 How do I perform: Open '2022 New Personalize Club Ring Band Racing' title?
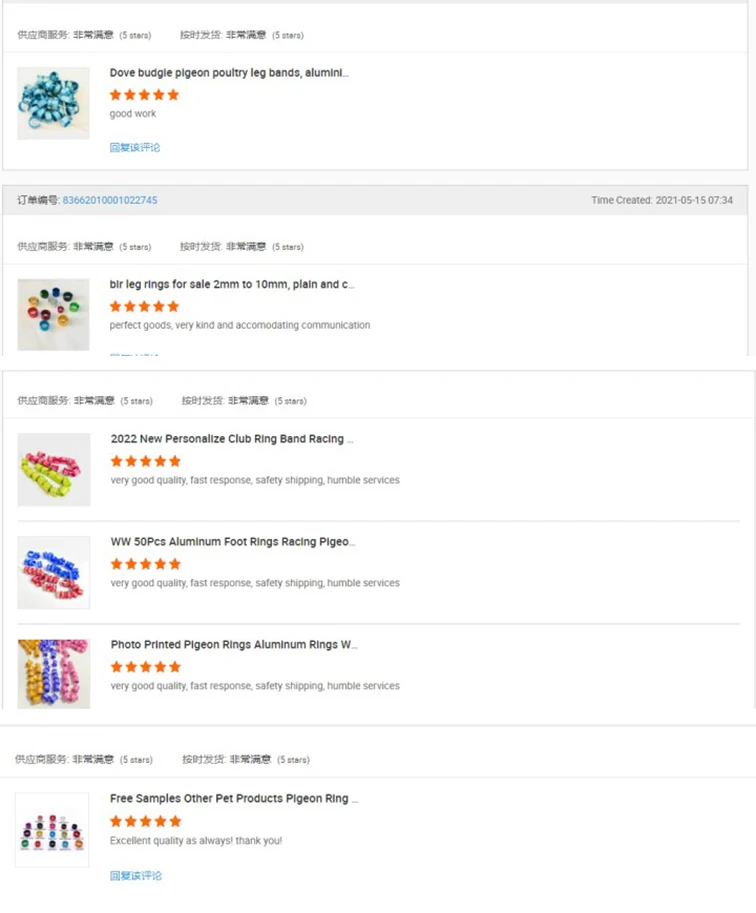pos(232,439)
